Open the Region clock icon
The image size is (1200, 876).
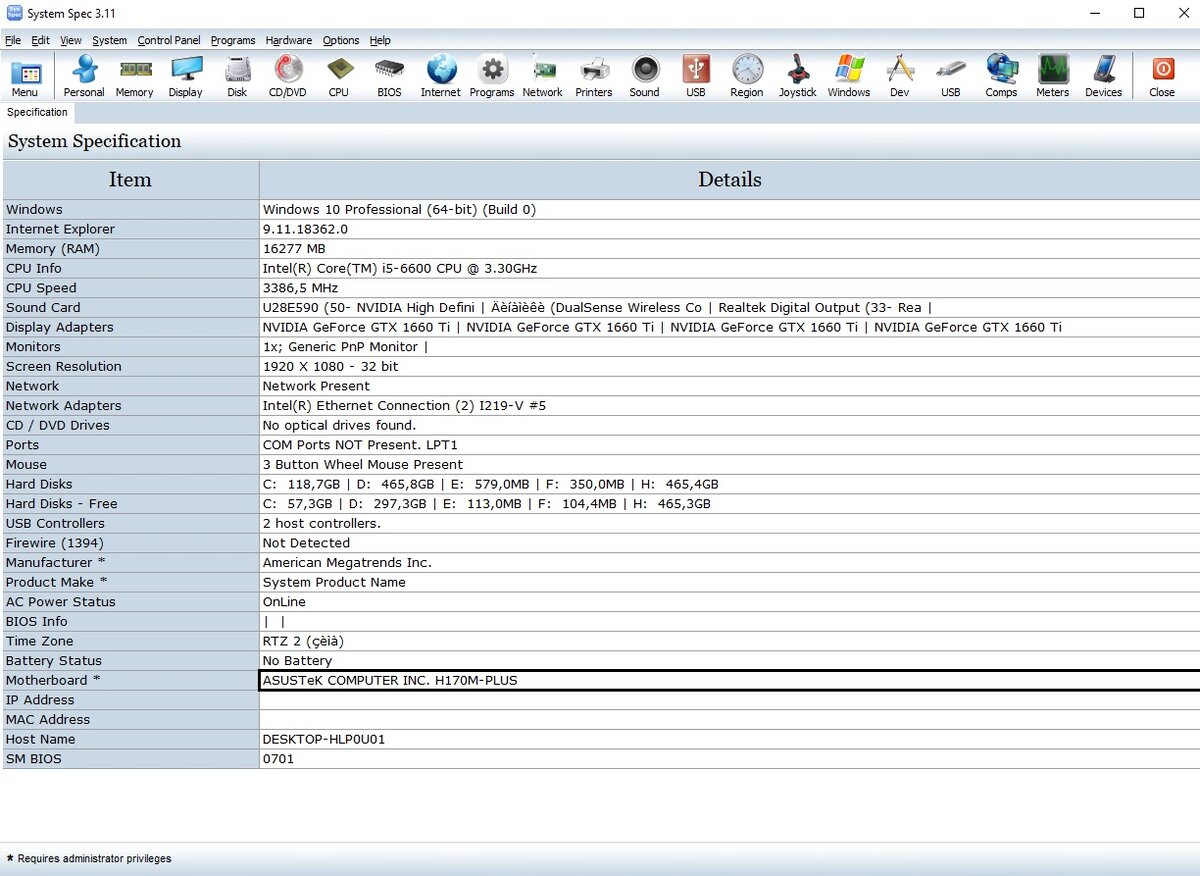click(x=747, y=77)
